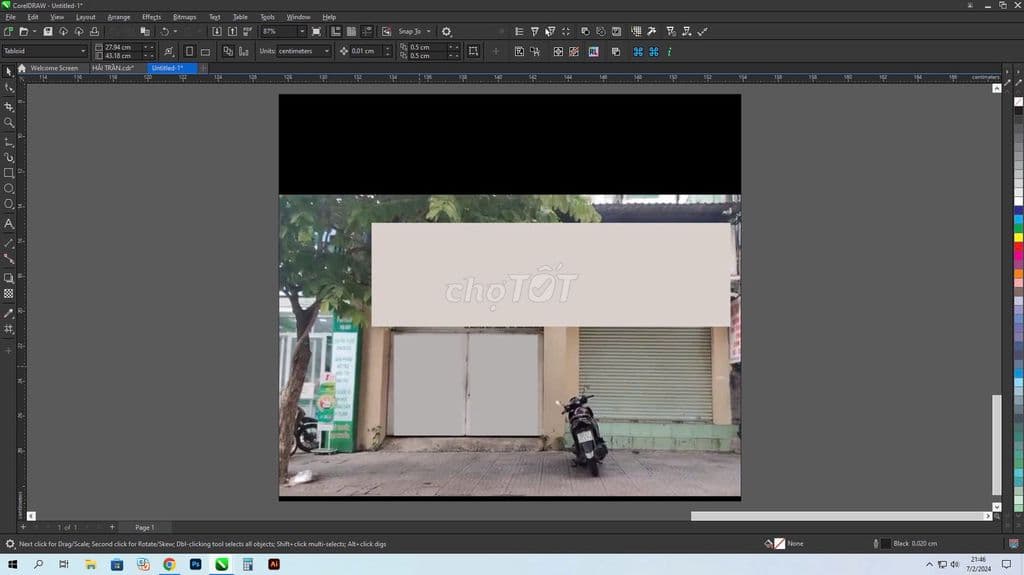
Task: Select the Transparency checkerboard tool
Action: (x=8, y=294)
